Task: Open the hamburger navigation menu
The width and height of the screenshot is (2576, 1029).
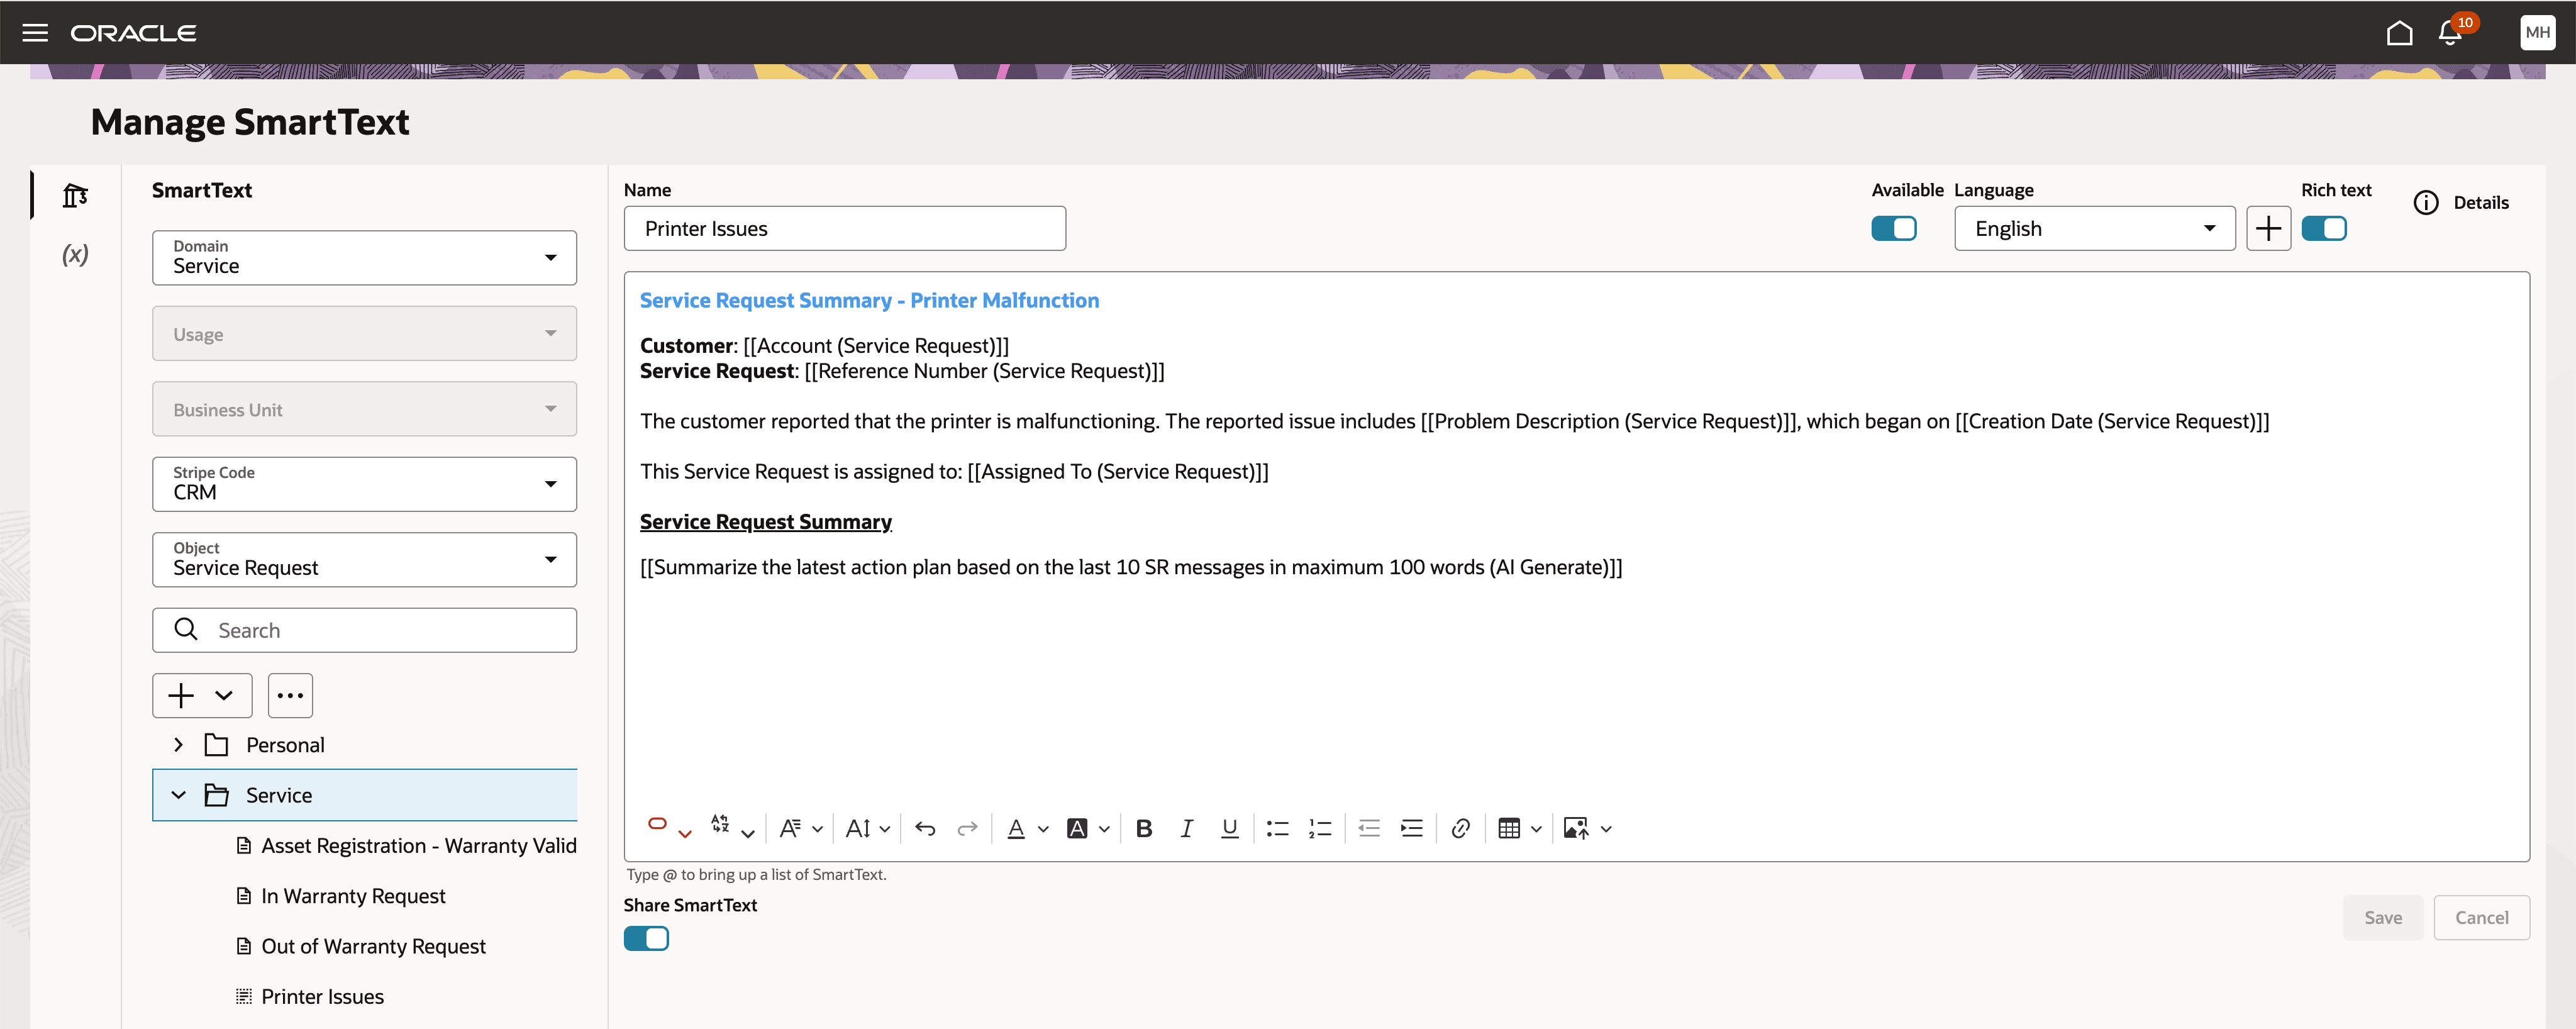Action: [35, 32]
